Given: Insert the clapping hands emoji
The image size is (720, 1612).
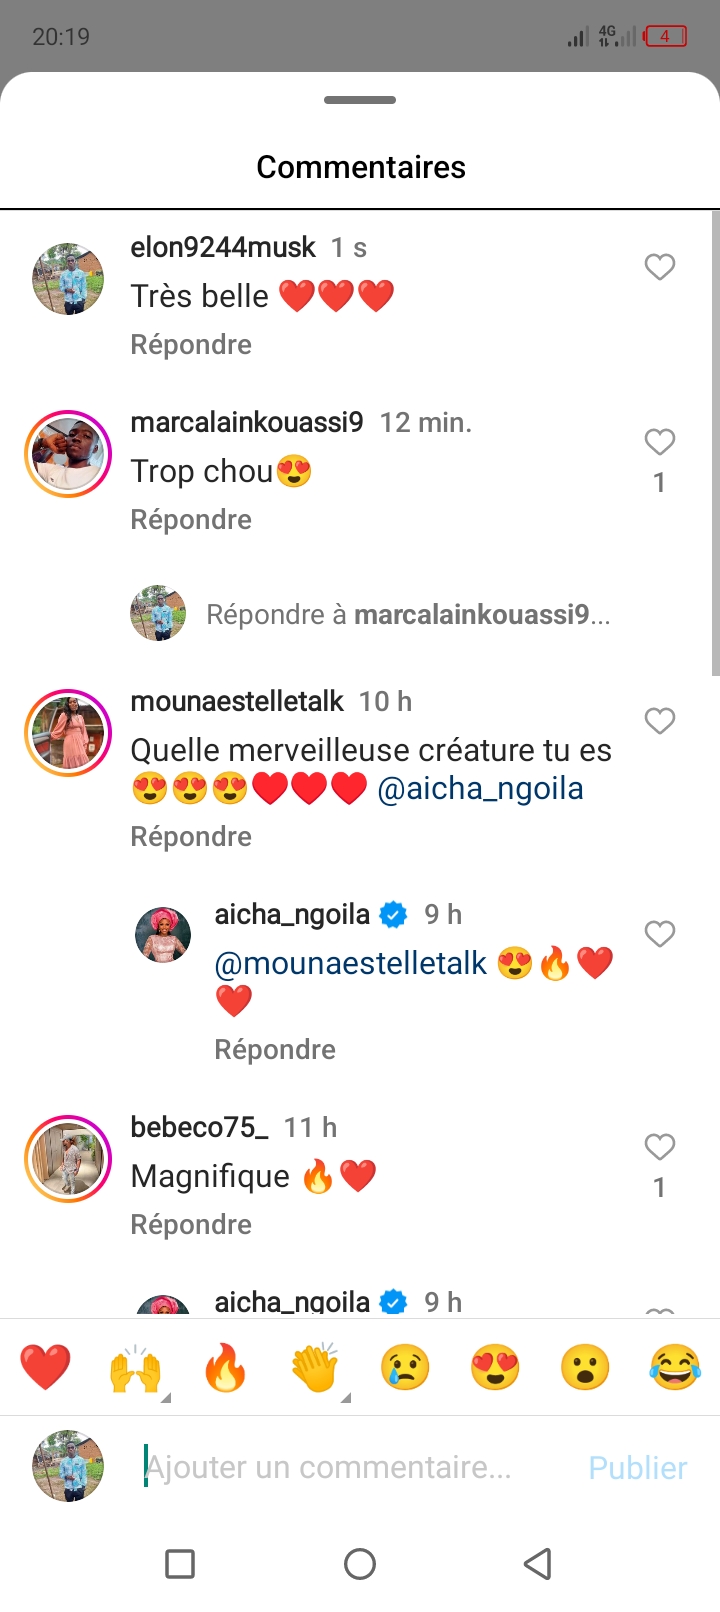Looking at the screenshot, I should (315, 1367).
